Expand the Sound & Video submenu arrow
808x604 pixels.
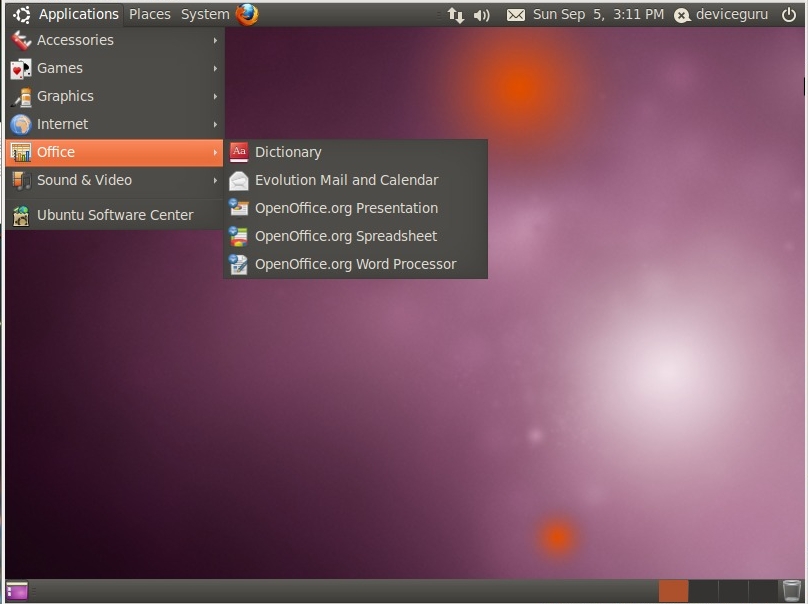tap(215, 180)
